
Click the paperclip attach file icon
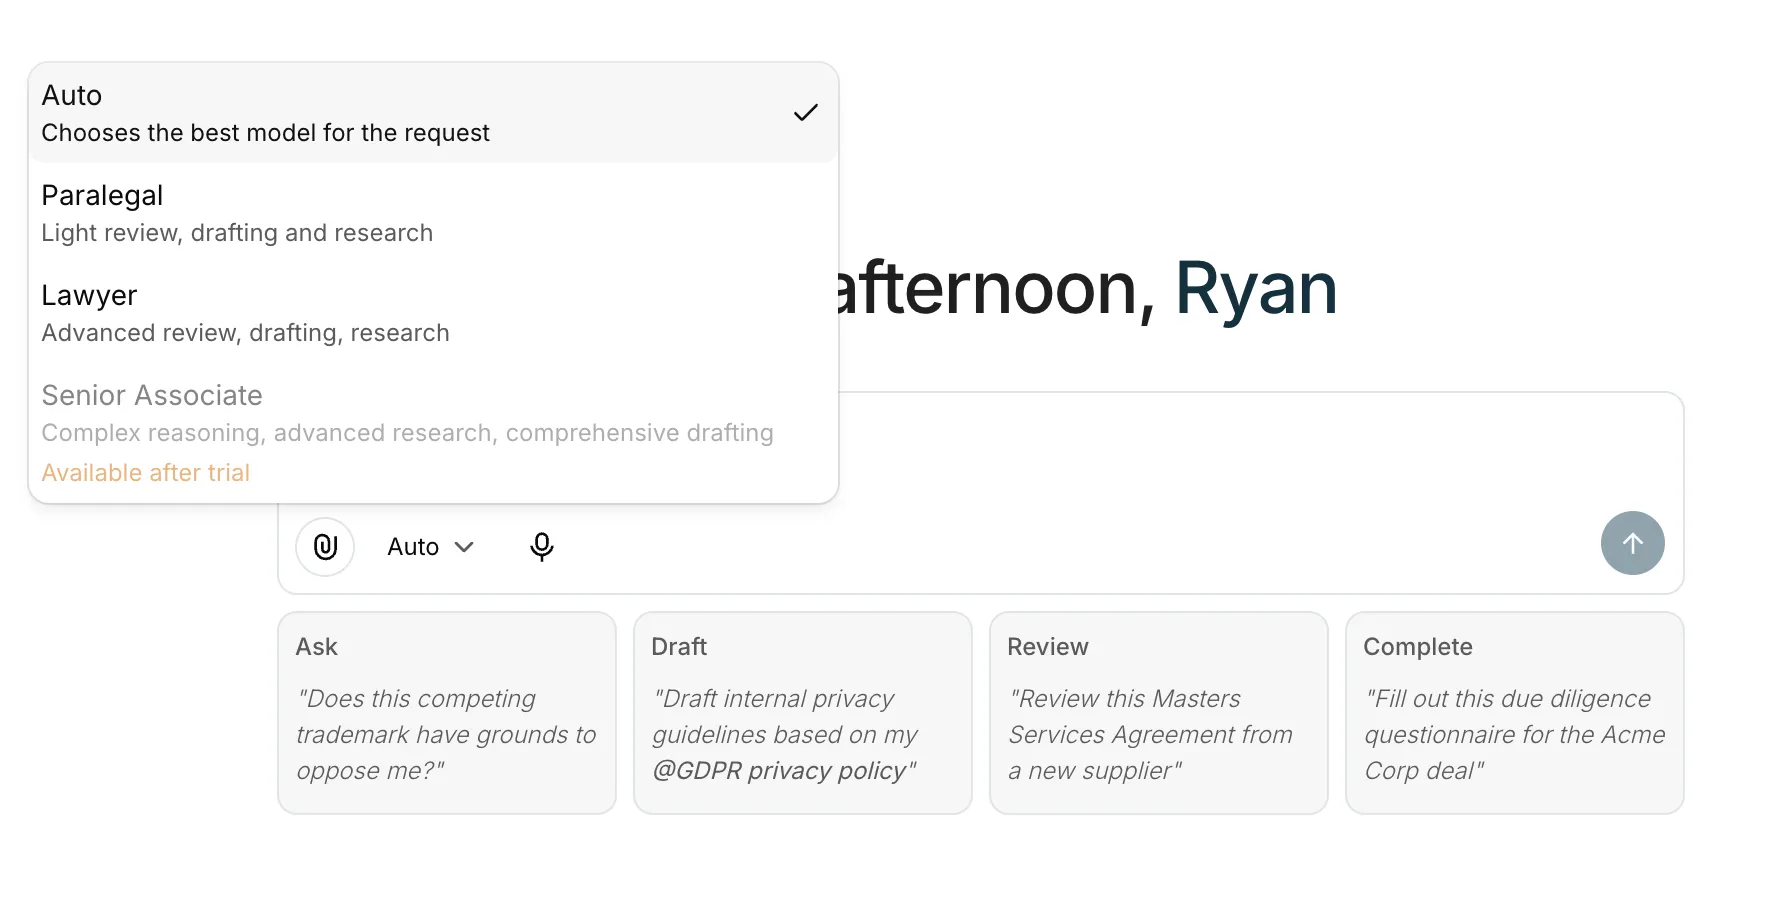pos(325,546)
